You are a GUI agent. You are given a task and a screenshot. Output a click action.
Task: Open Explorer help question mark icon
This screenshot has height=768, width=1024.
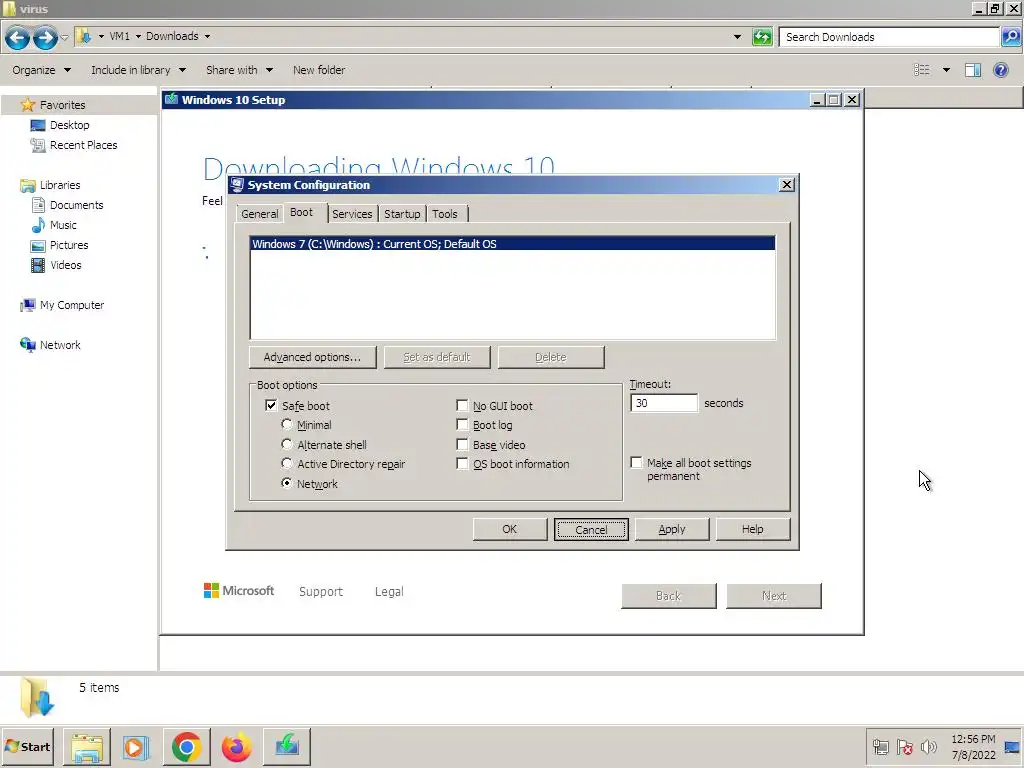pos(1000,70)
